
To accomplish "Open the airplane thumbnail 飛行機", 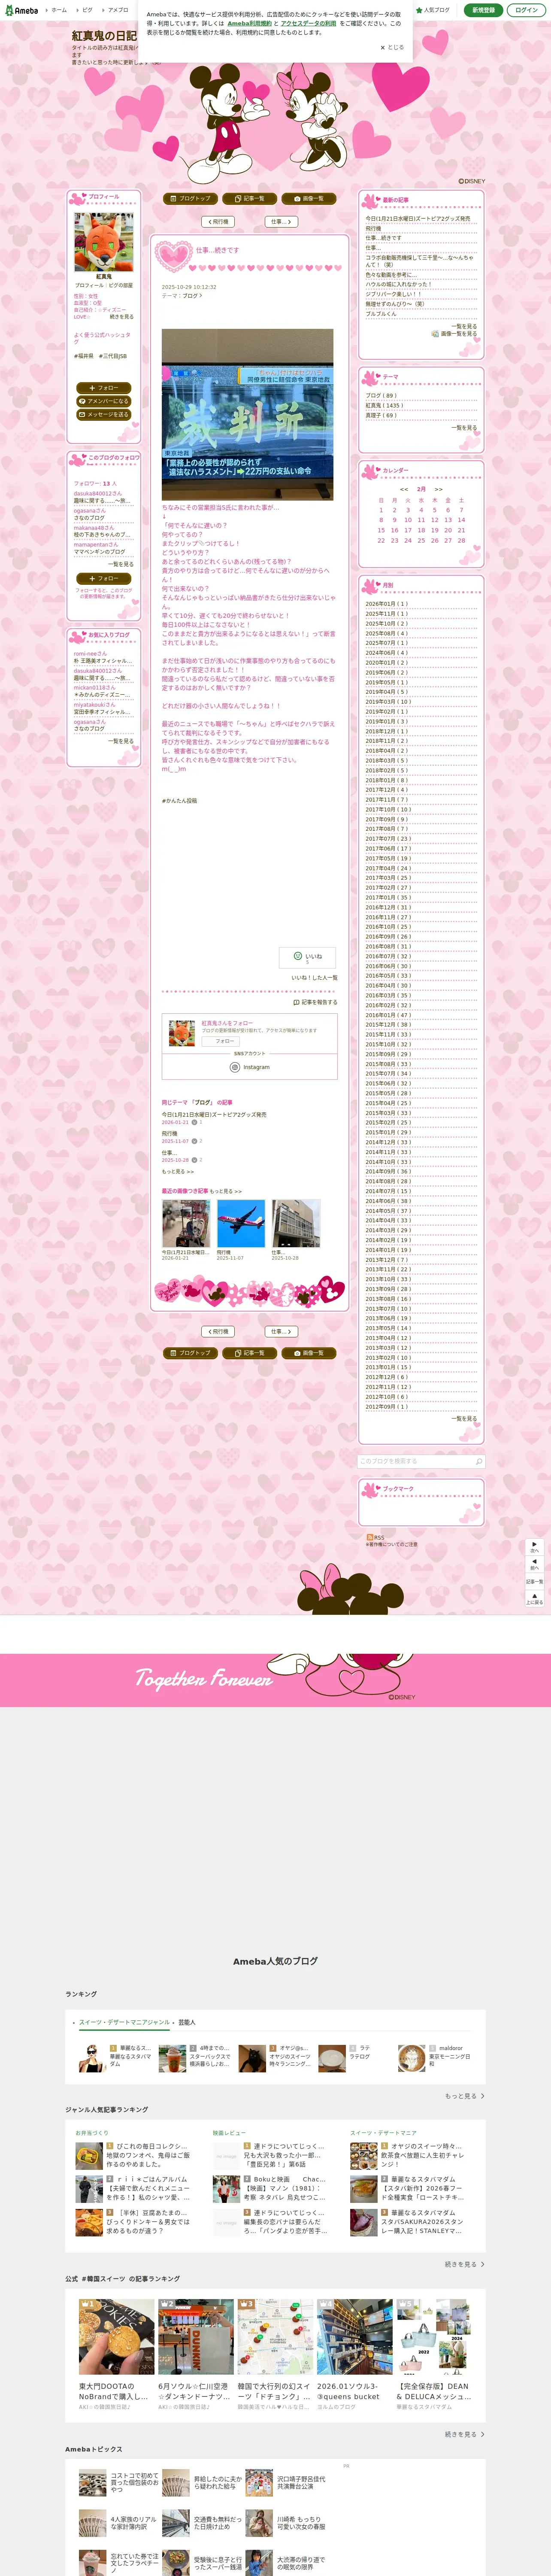I will [x=241, y=1223].
